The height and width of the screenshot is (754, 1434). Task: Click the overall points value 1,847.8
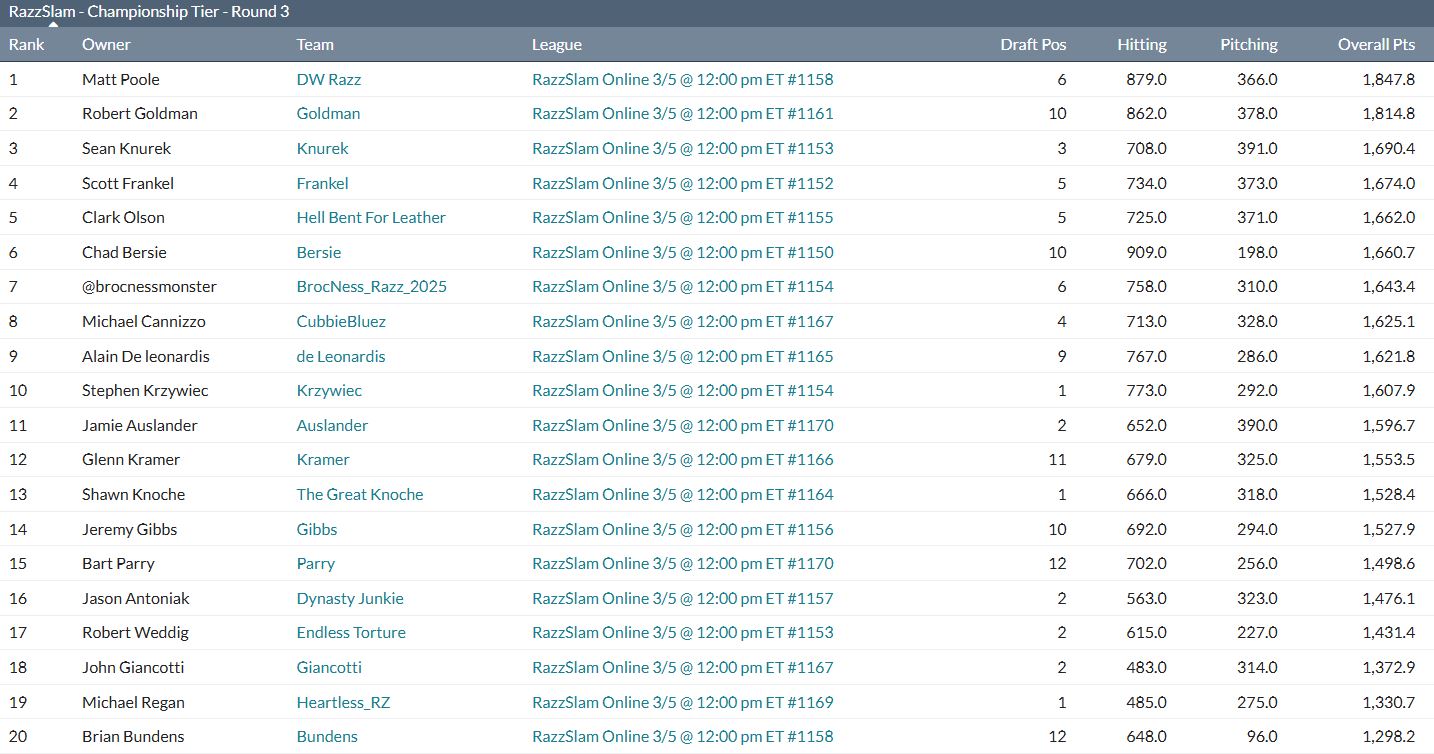click(x=1389, y=79)
